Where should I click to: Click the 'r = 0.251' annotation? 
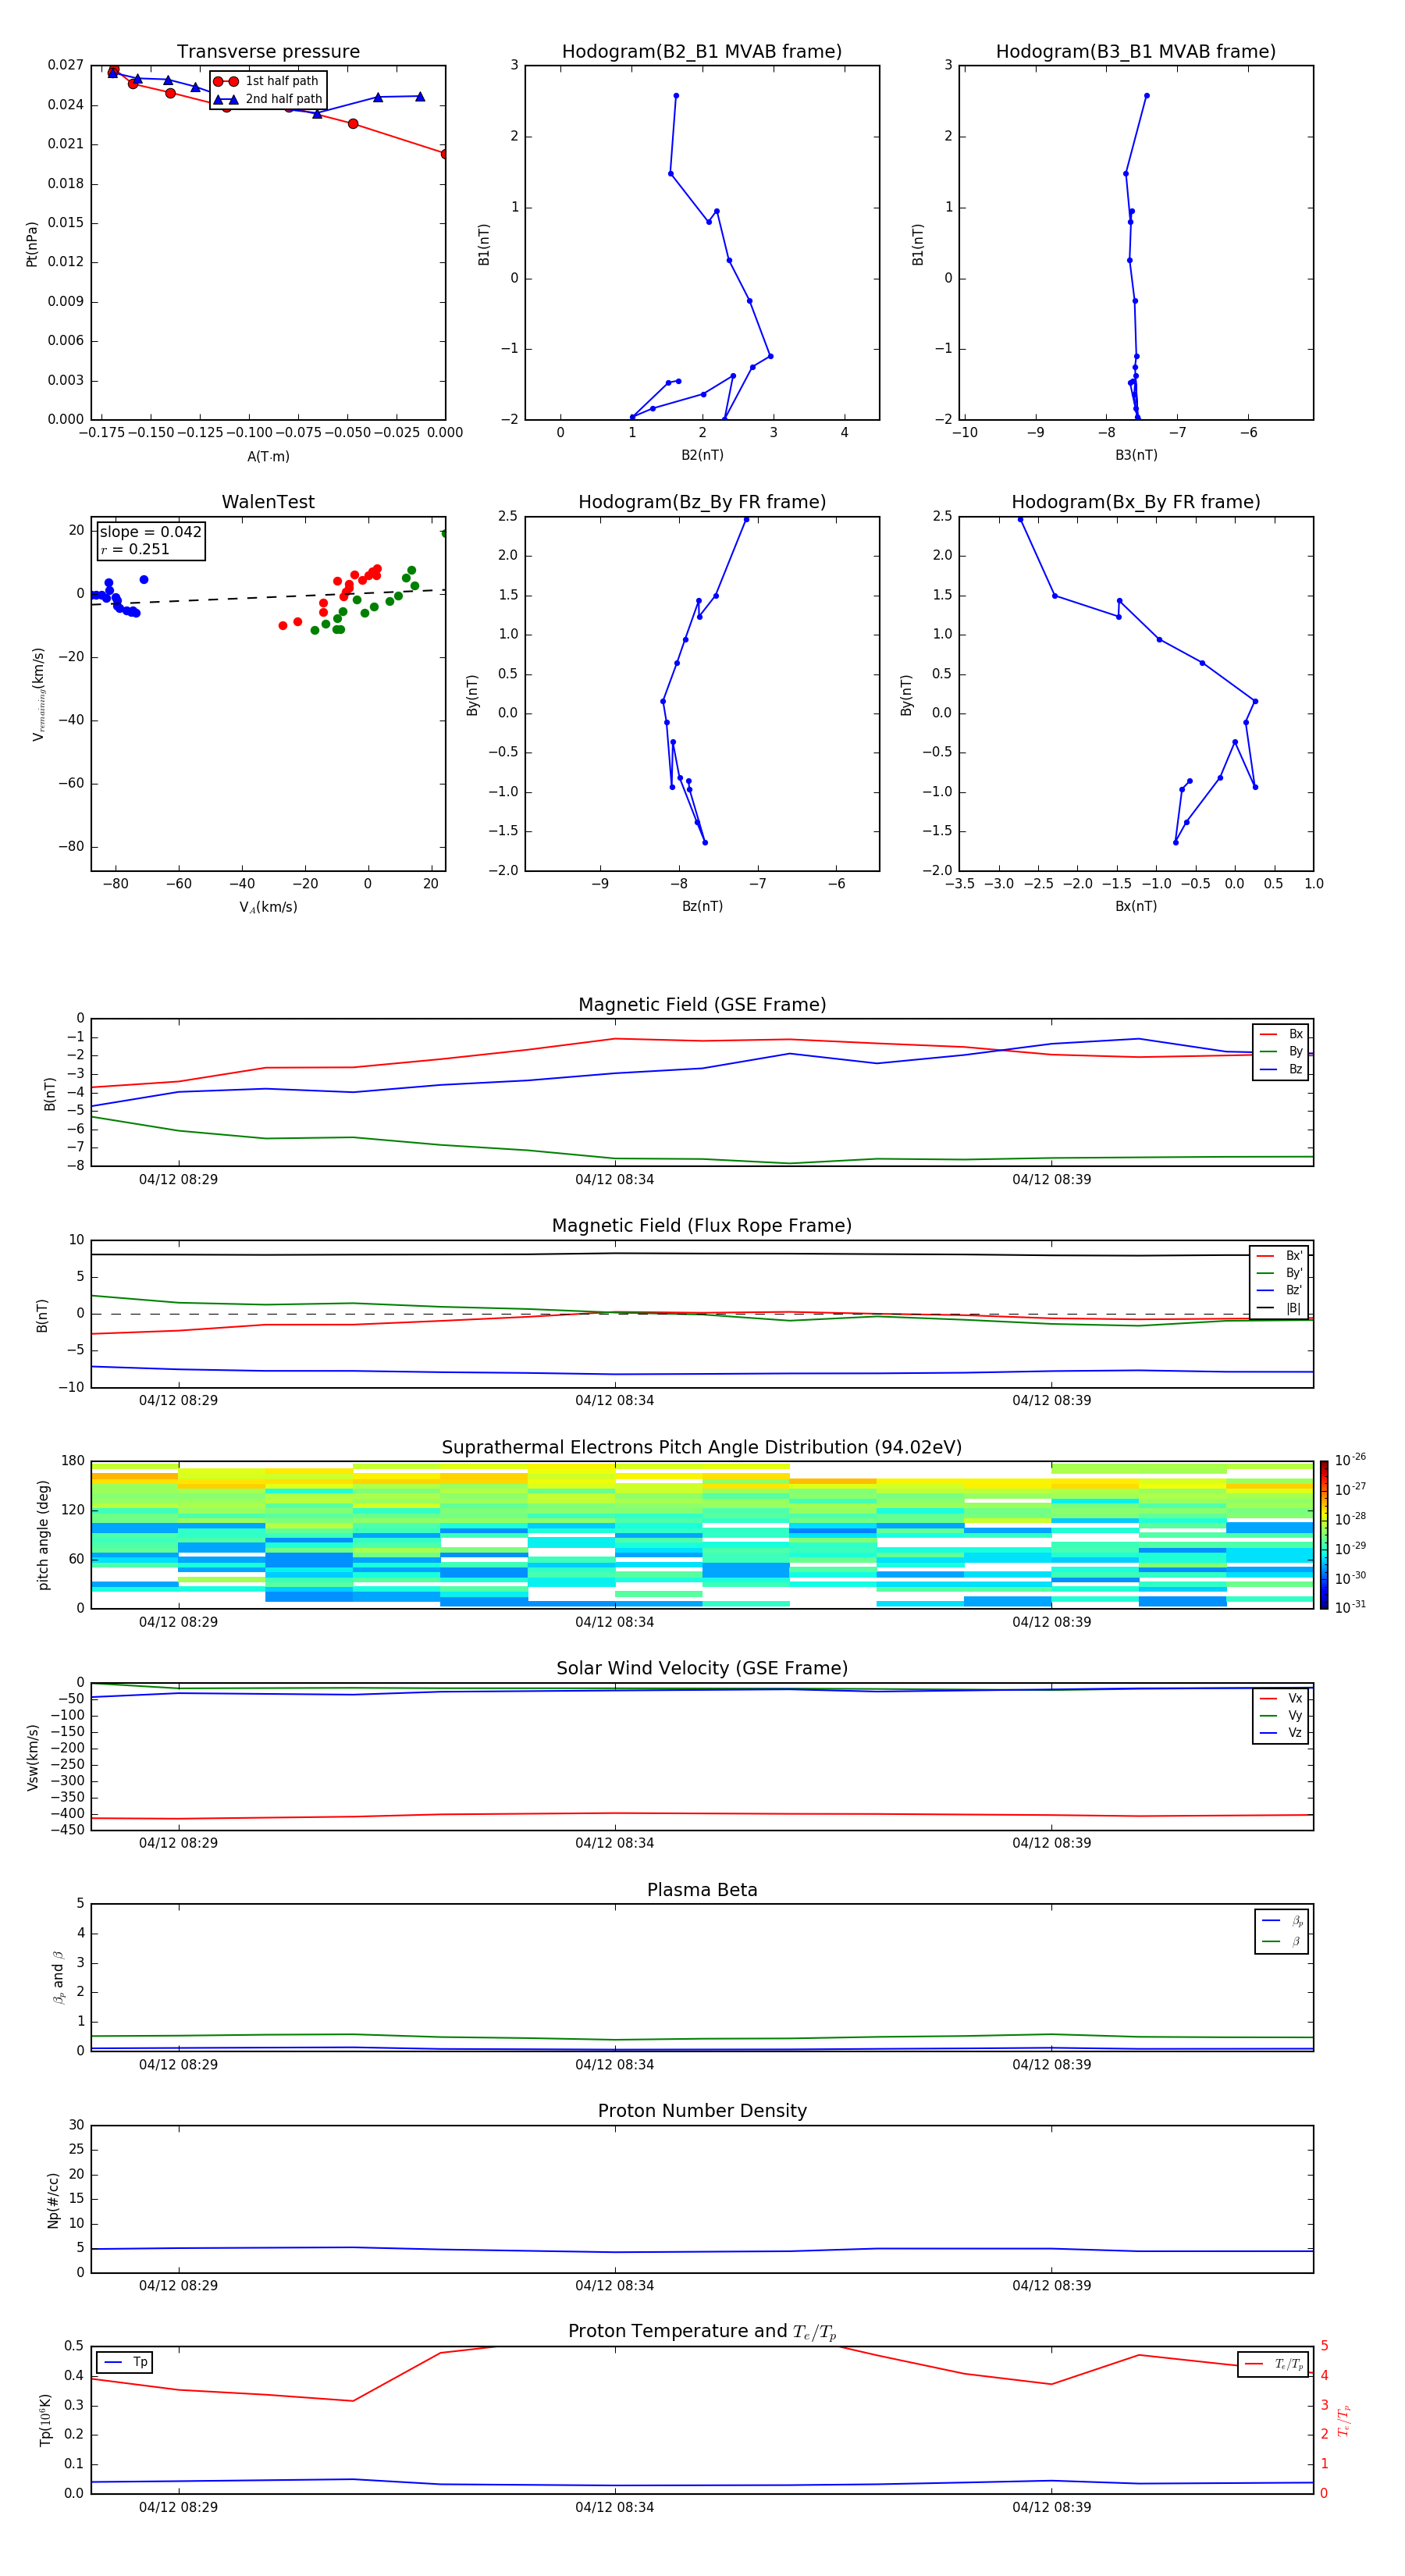click(x=135, y=549)
